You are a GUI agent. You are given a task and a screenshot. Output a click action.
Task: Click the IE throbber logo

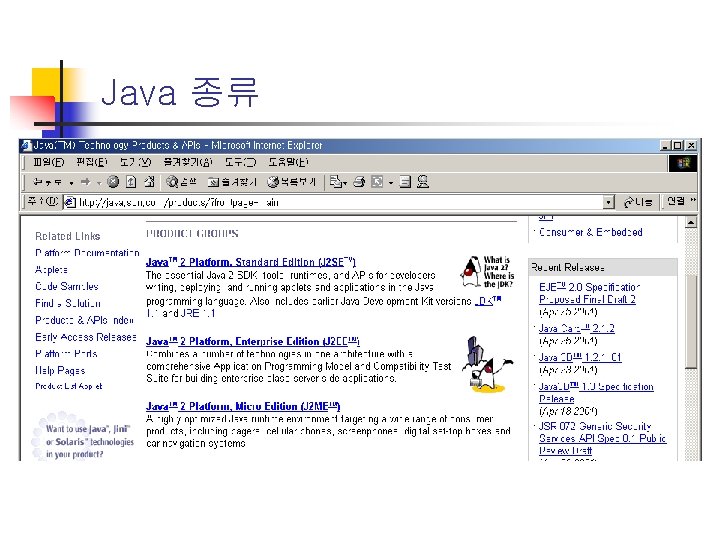click(x=683, y=163)
